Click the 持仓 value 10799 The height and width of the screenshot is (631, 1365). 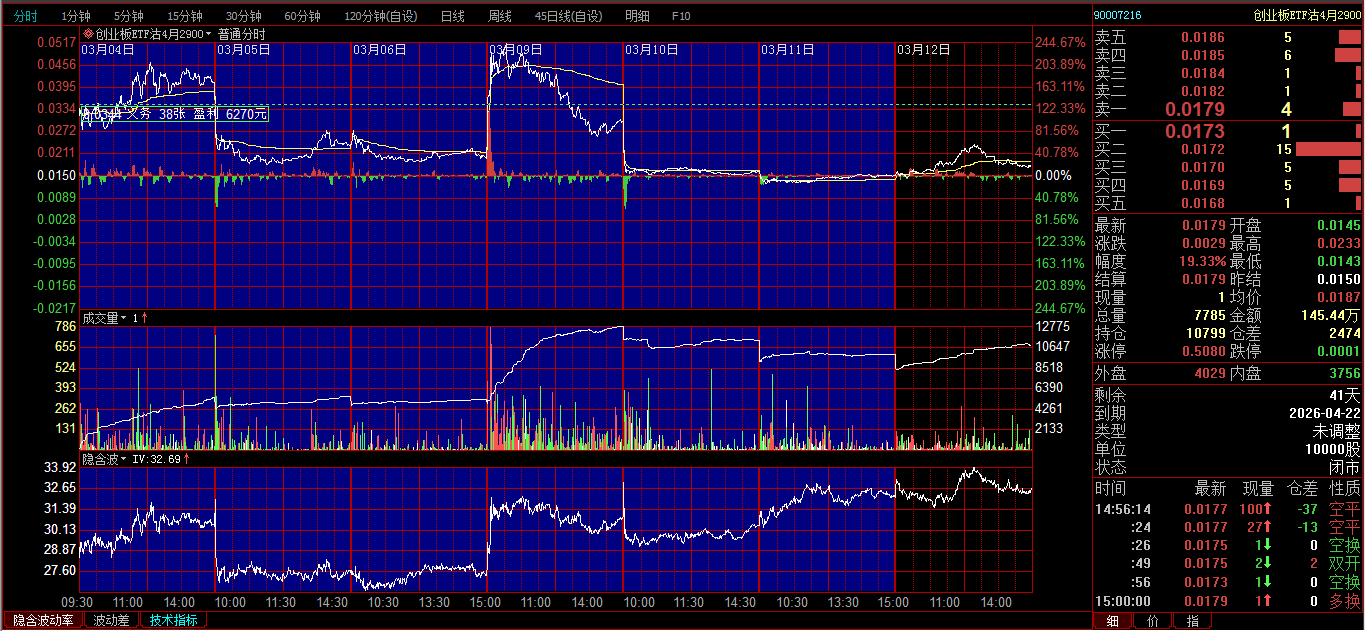(x=1205, y=333)
